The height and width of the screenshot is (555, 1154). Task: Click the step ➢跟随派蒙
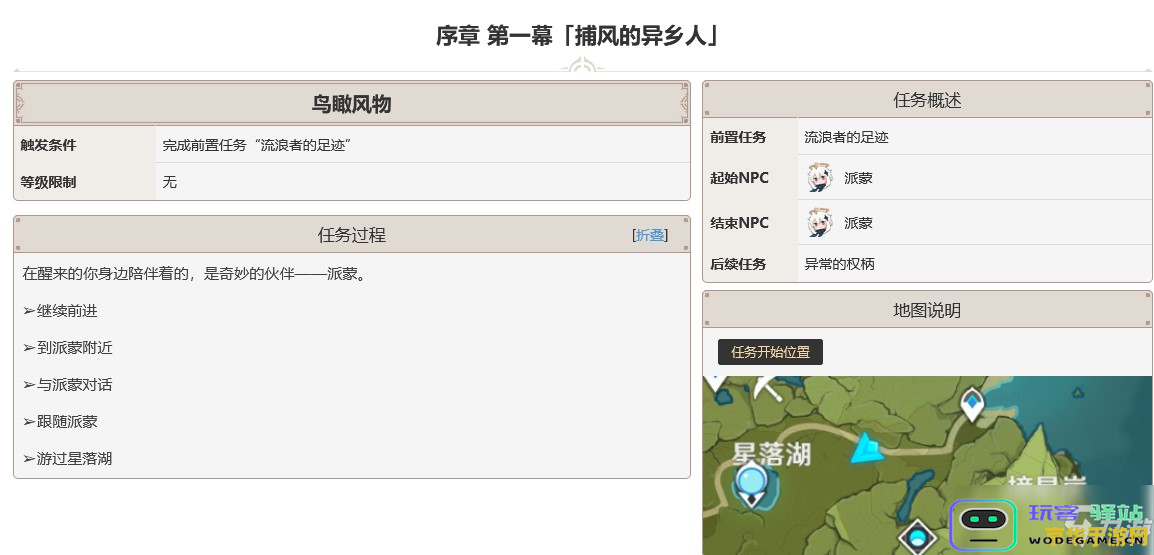point(60,421)
